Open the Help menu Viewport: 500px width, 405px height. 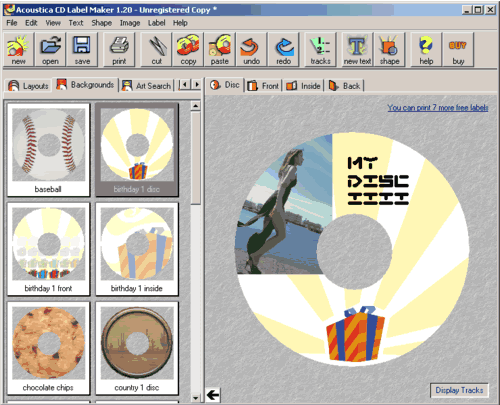pos(180,23)
